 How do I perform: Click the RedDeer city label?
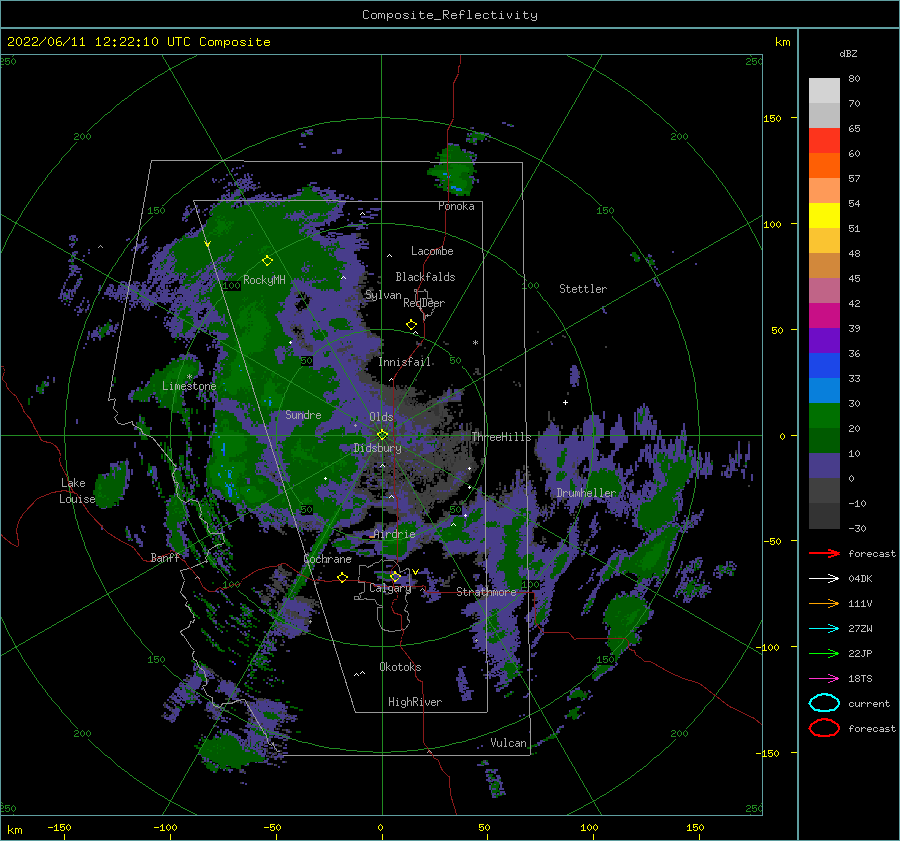(424, 303)
